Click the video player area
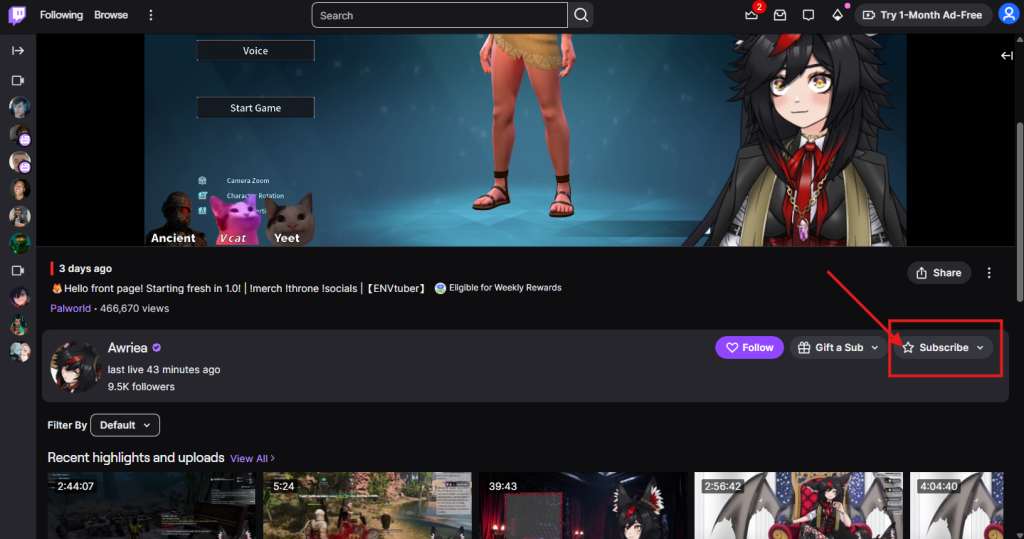Image resolution: width=1024 pixels, height=539 pixels. click(x=525, y=140)
